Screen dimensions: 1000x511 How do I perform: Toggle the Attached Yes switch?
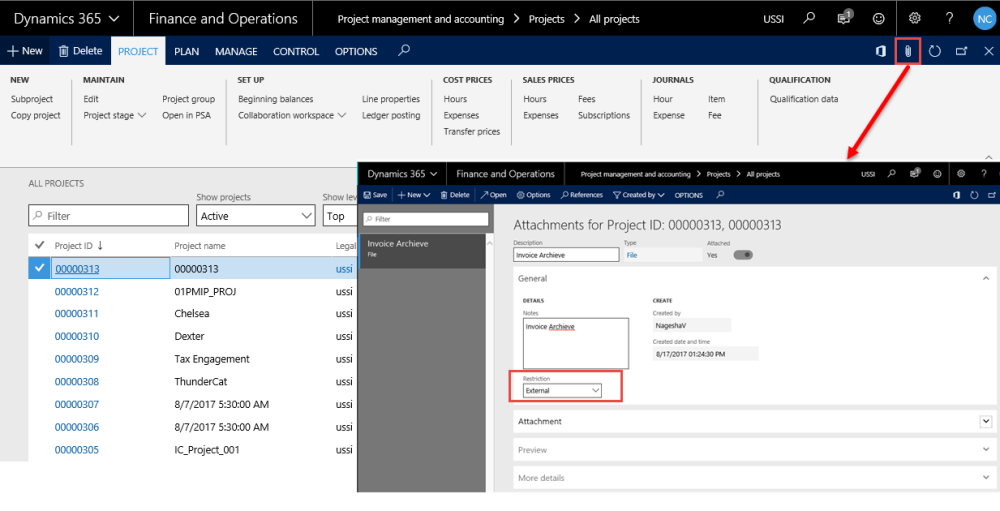(x=743, y=255)
